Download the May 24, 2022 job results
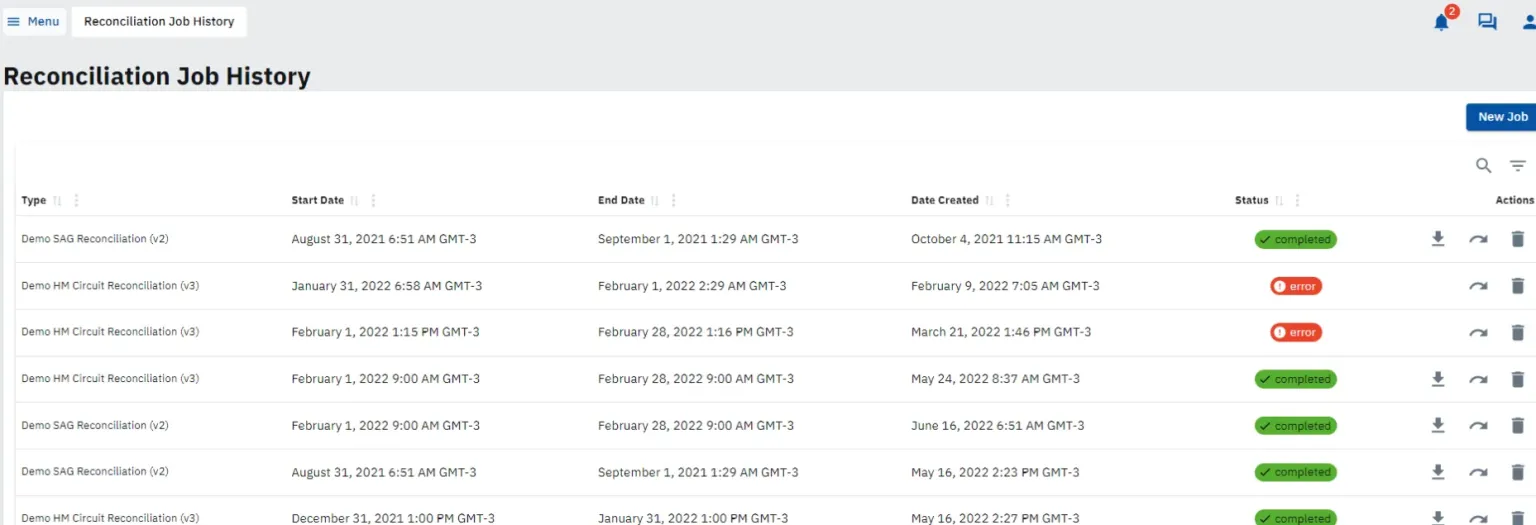The width and height of the screenshot is (1536, 525). pyautogui.click(x=1438, y=379)
